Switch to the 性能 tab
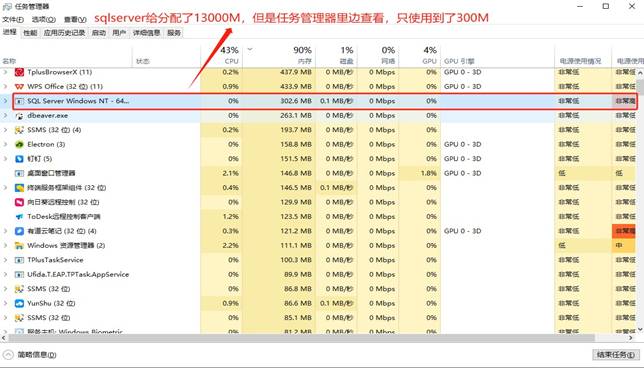The width and height of the screenshot is (644, 368). point(30,33)
